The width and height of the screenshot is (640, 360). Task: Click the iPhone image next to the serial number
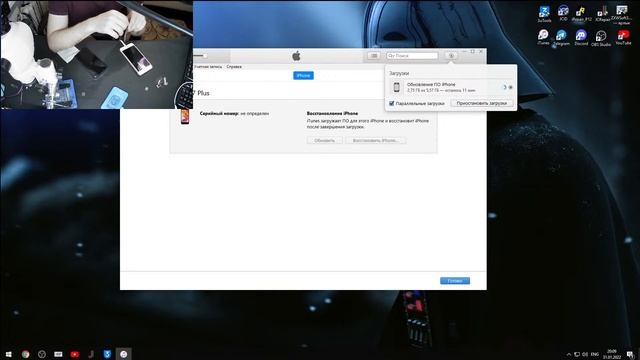[185, 116]
